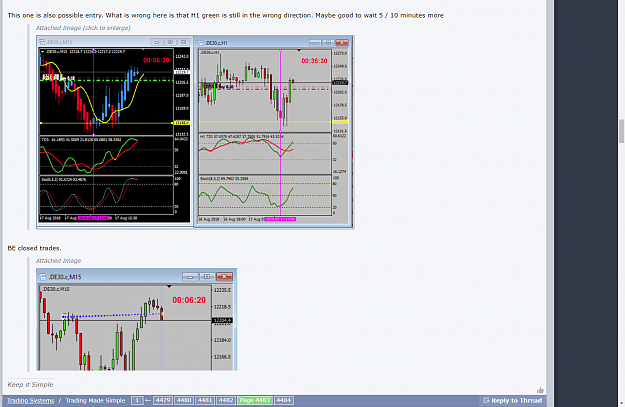
Task: Click the current Page 4483 indicator
Action: click(255, 401)
